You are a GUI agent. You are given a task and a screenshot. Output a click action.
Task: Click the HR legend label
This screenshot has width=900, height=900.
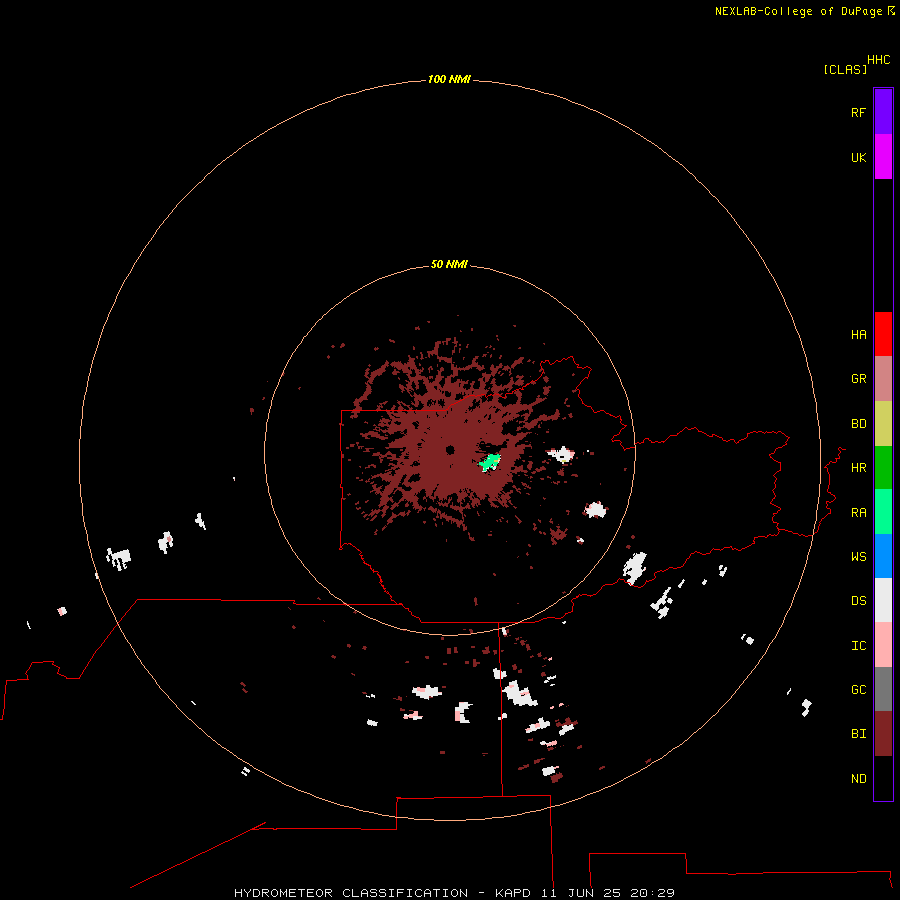[858, 468]
